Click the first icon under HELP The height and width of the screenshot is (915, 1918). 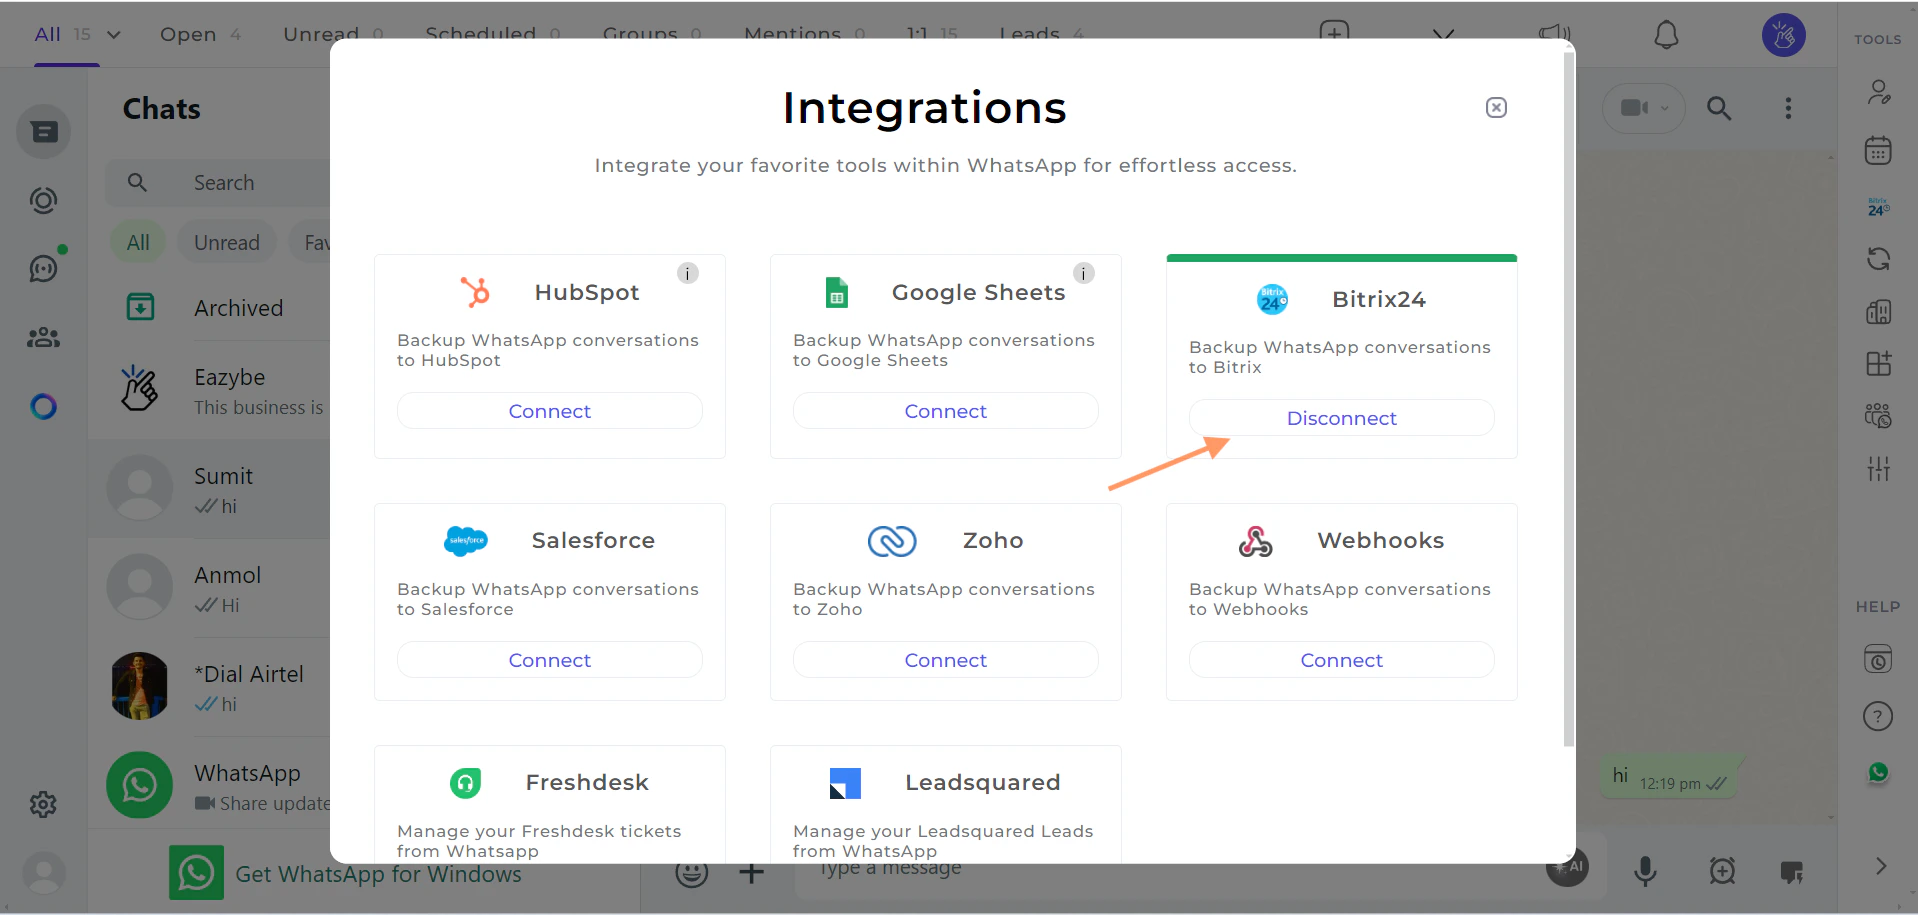point(1878,659)
